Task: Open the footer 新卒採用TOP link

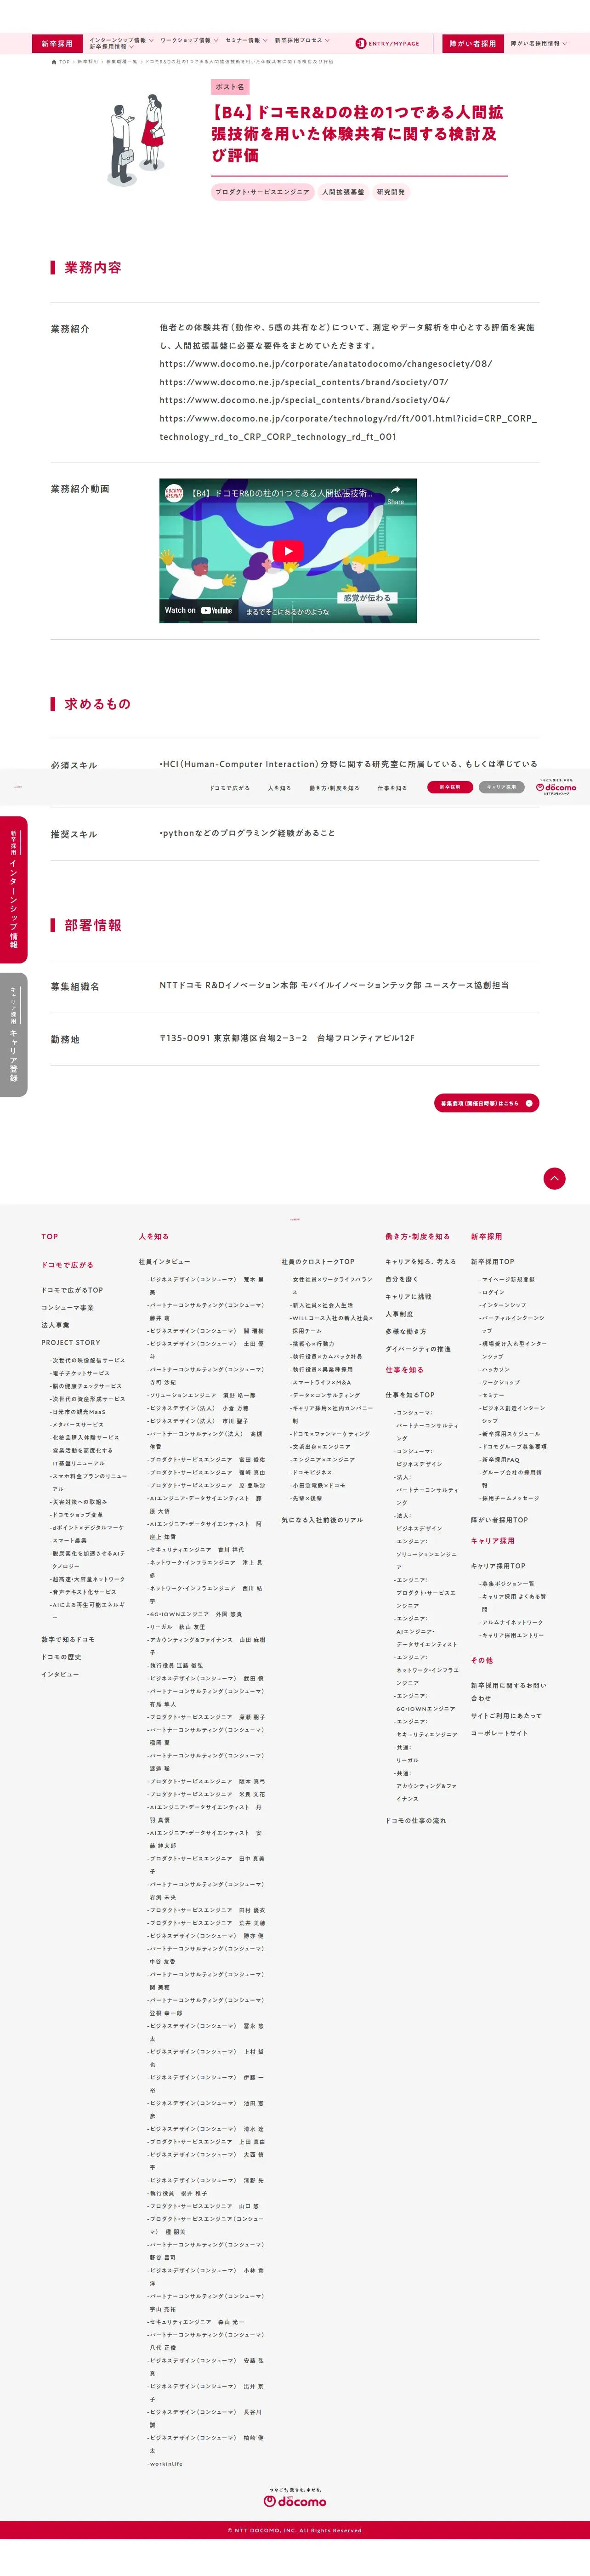Action: click(492, 1261)
